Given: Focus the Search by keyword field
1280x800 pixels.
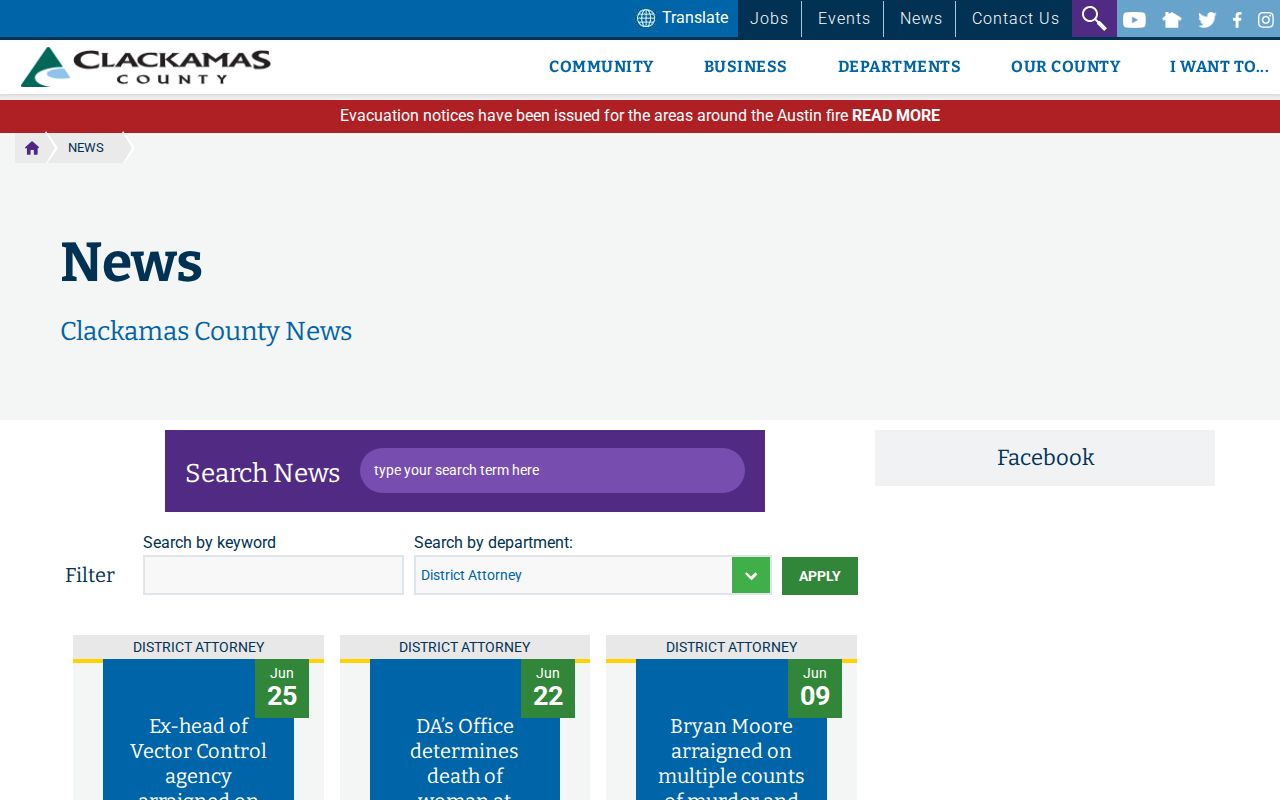Looking at the screenshot, I should click(273, 575).
